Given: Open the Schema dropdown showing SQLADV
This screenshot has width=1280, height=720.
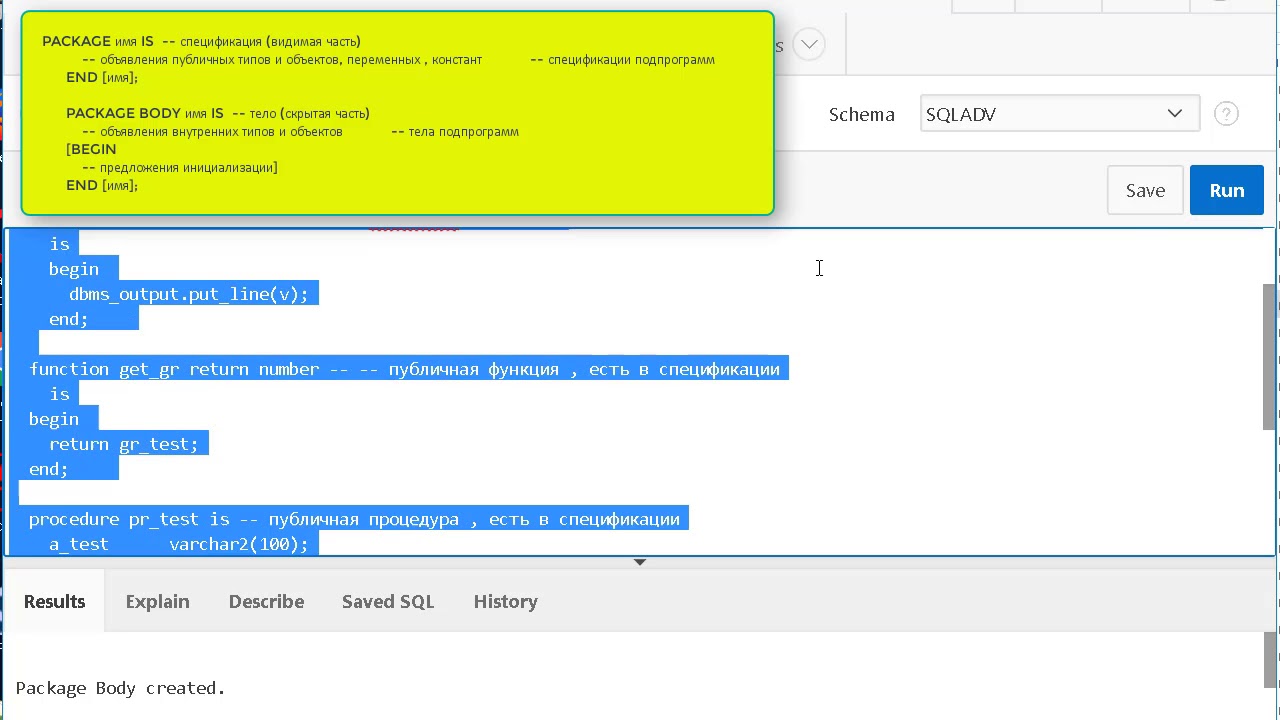Looking at the screenshot, I should [1059, 114].
